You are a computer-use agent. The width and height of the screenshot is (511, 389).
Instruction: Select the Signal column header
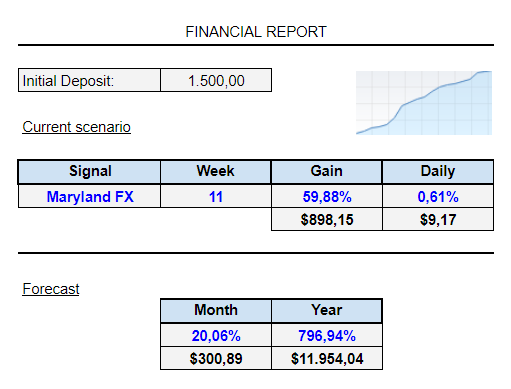click(89, 171)
